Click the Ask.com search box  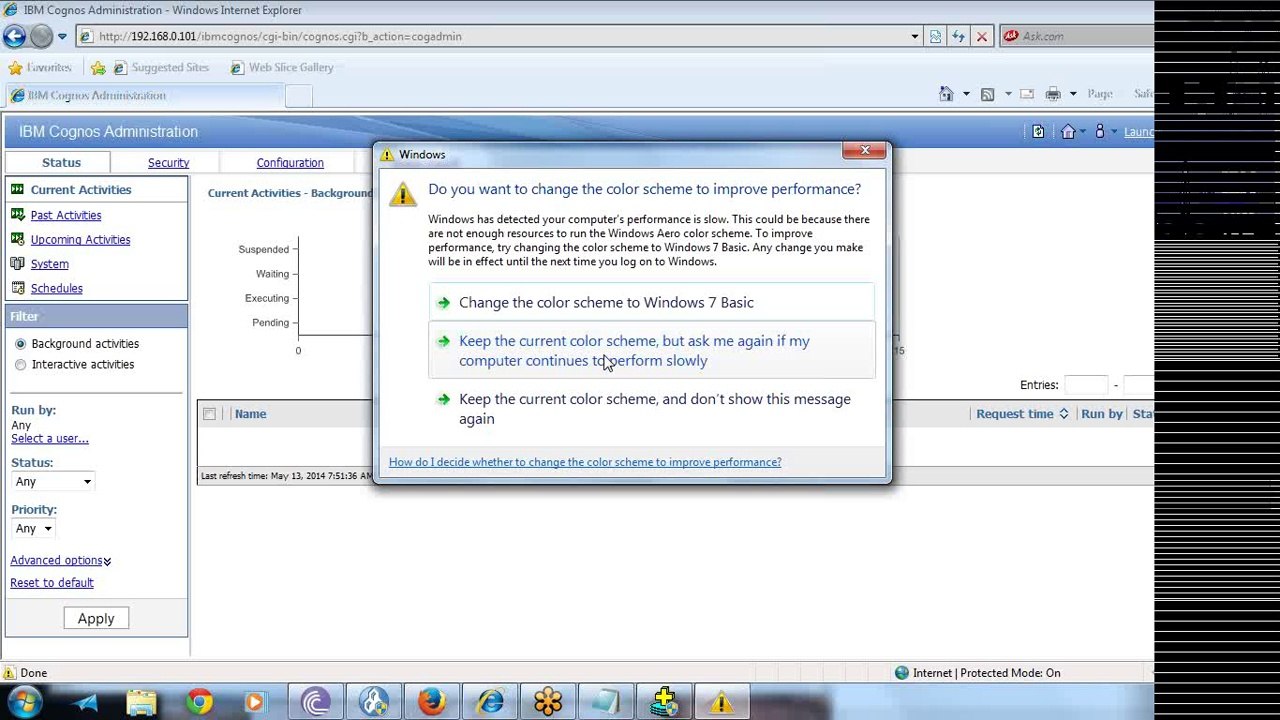[1080, 36]
